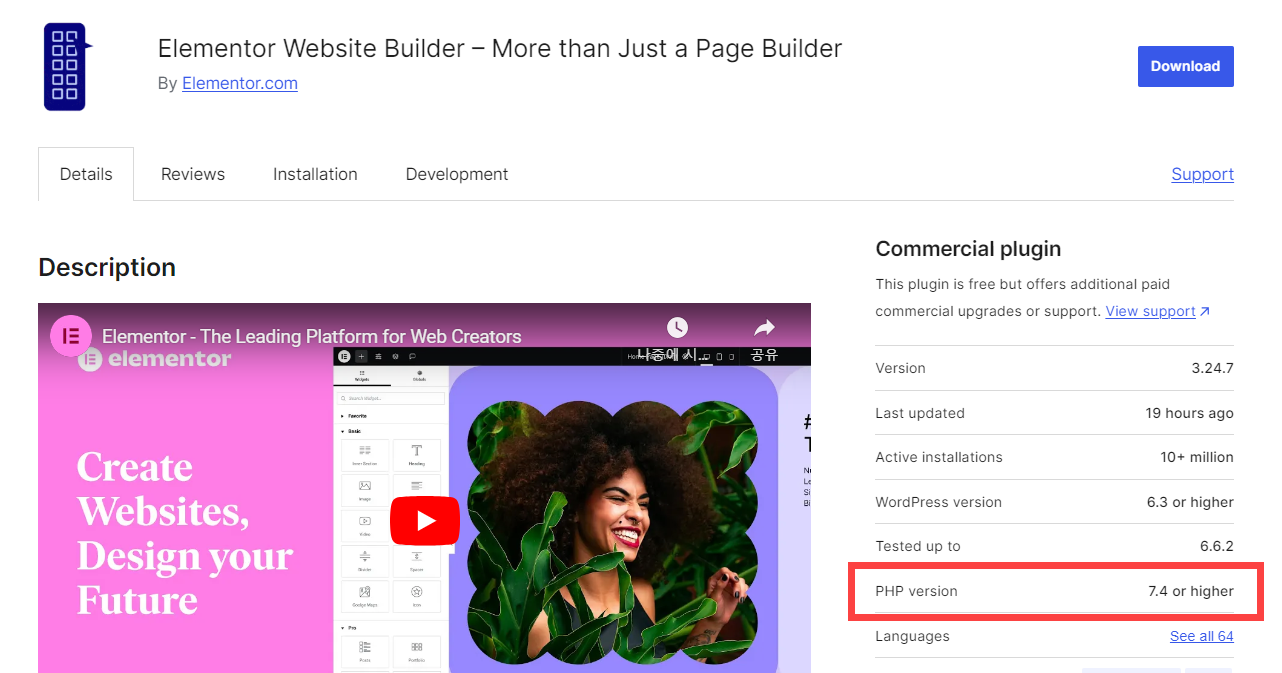Download the Elementor plugin
This screenshot has height=673, width=1282.
[x=1185, y=66]
